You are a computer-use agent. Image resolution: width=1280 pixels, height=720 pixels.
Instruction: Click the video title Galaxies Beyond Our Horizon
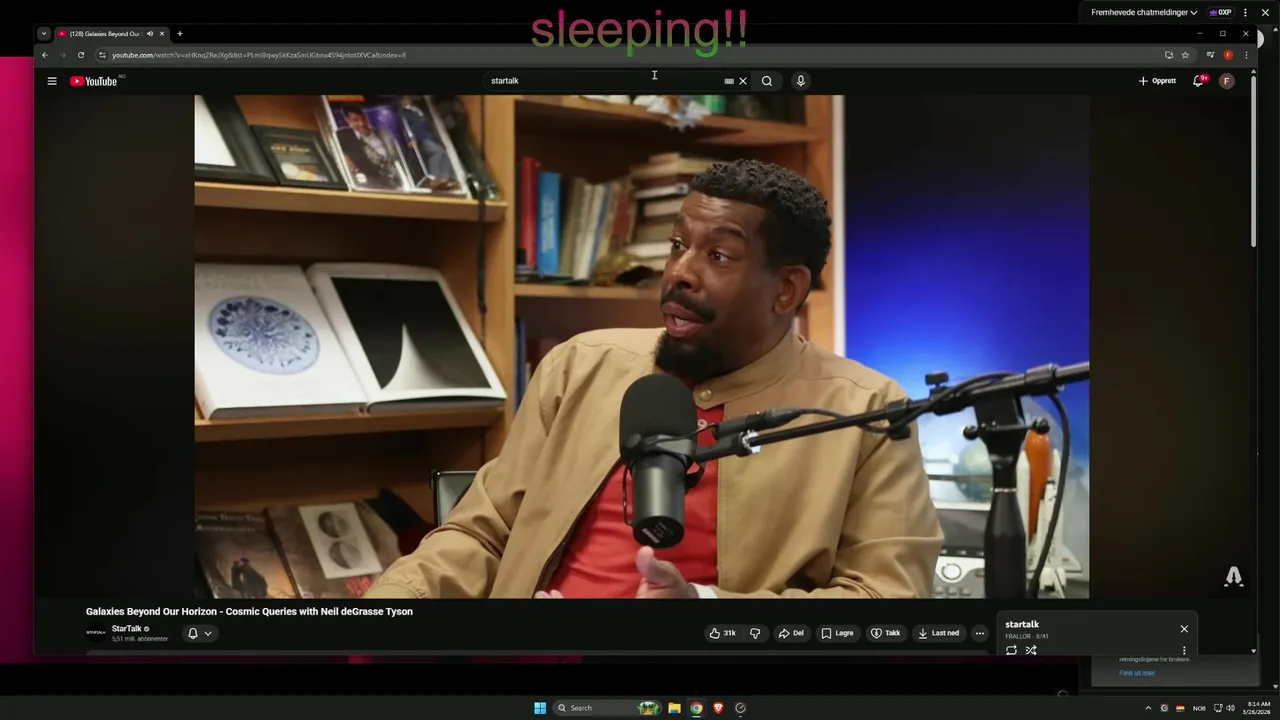point(249,612)
